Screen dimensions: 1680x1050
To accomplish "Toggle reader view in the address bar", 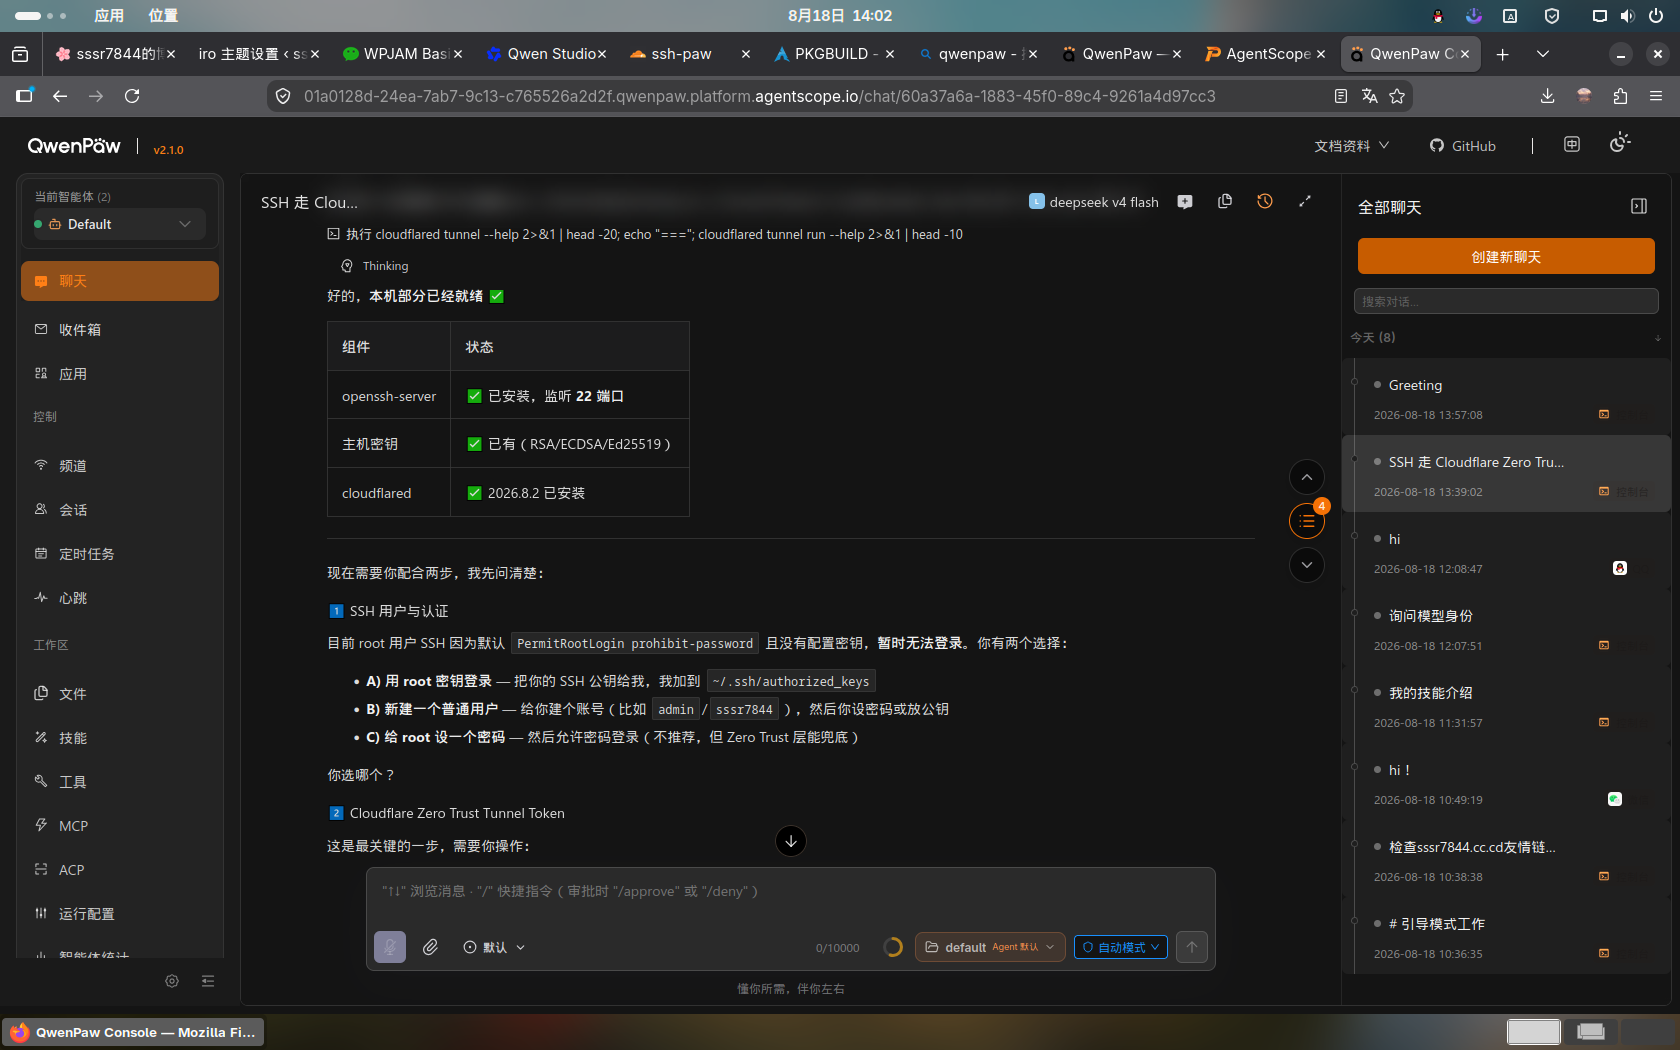I will (x=1341, y=96).
